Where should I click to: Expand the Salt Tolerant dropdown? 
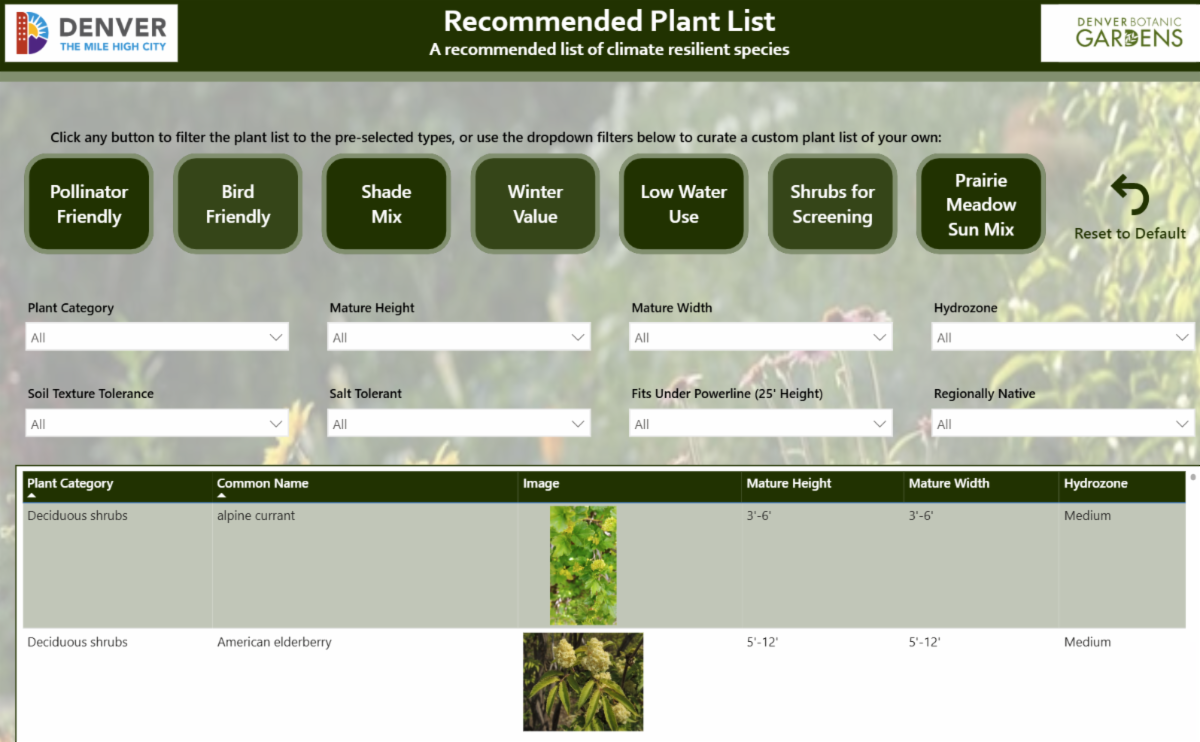coord(459,424)
